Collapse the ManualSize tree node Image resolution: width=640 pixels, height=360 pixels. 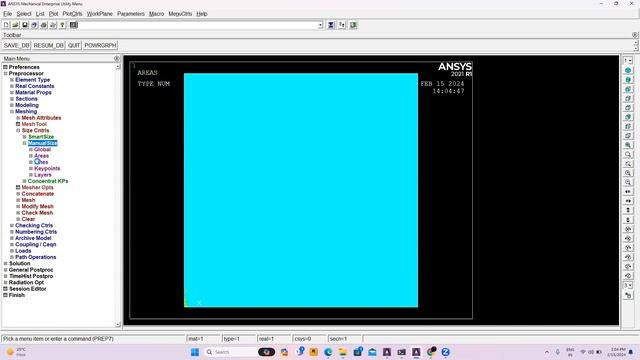click(x=24, y=143)
